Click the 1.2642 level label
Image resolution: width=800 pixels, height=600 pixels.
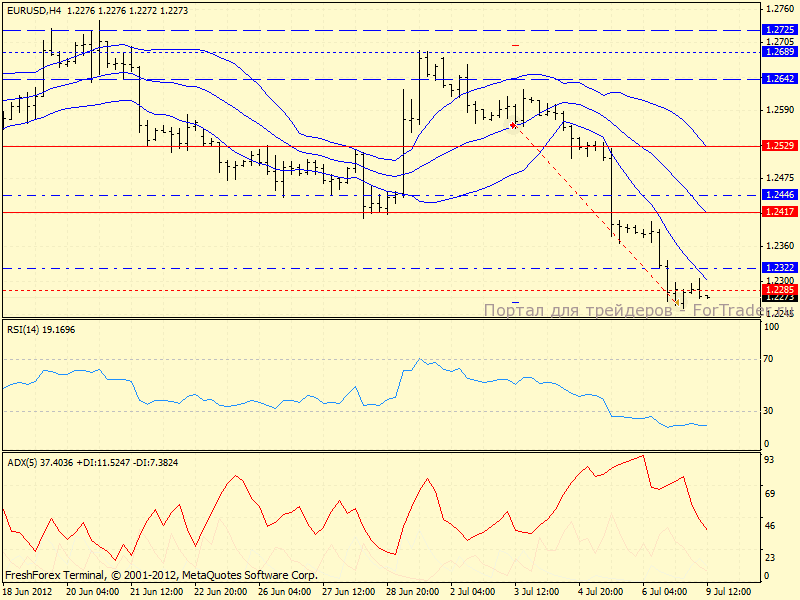point(780,79)
